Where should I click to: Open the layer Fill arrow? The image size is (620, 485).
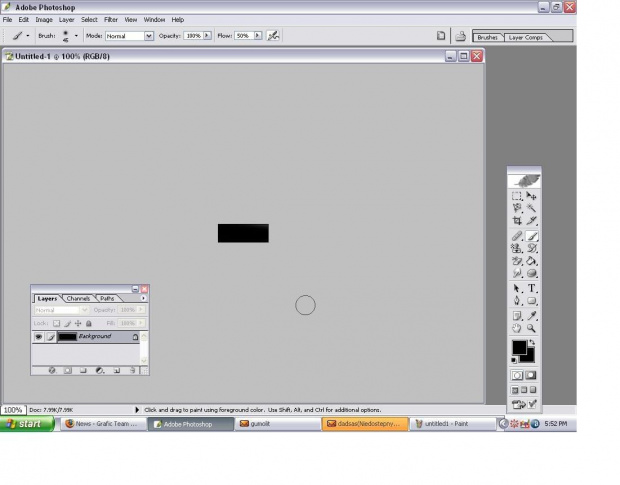tap(140, 323)
